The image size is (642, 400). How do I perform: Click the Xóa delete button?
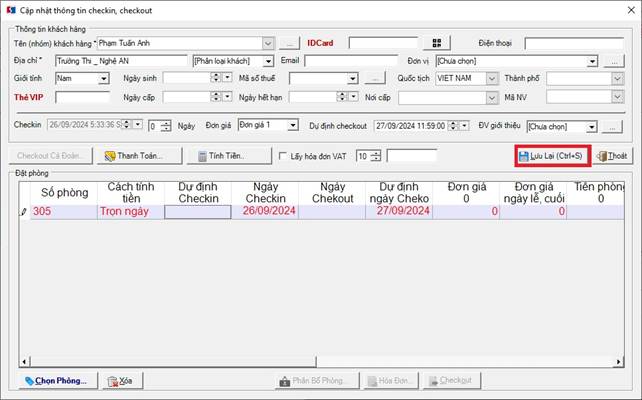pos(123,381)
